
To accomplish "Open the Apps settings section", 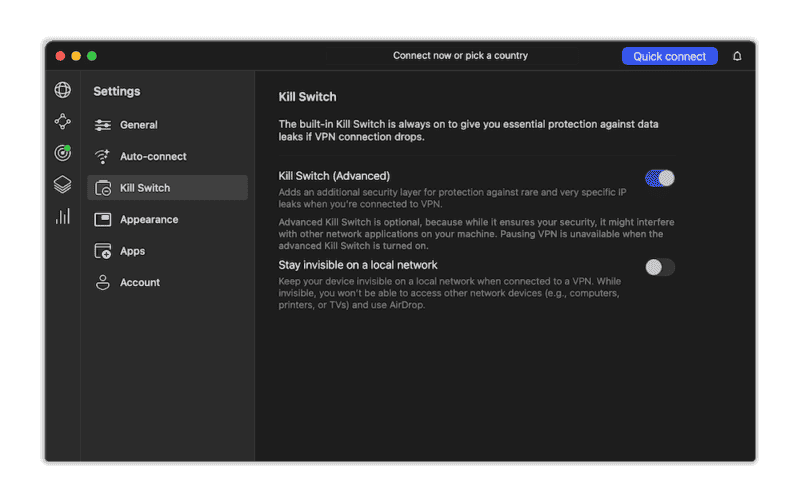I will 167,251.
